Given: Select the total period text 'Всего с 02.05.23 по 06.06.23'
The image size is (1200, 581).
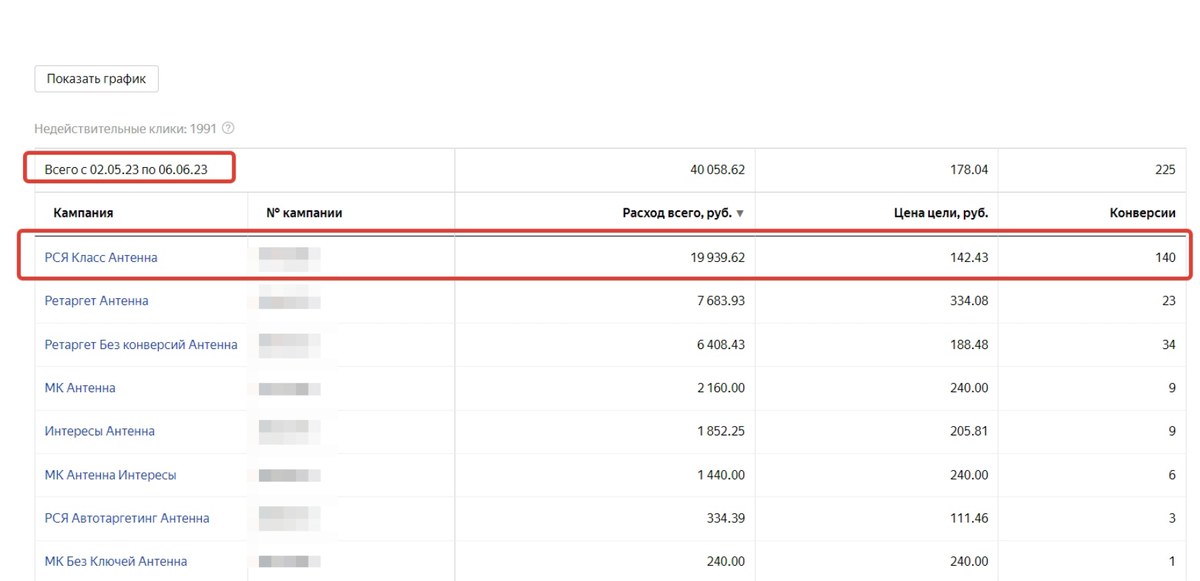Looking at the screenshot, I should pos(126,169).
